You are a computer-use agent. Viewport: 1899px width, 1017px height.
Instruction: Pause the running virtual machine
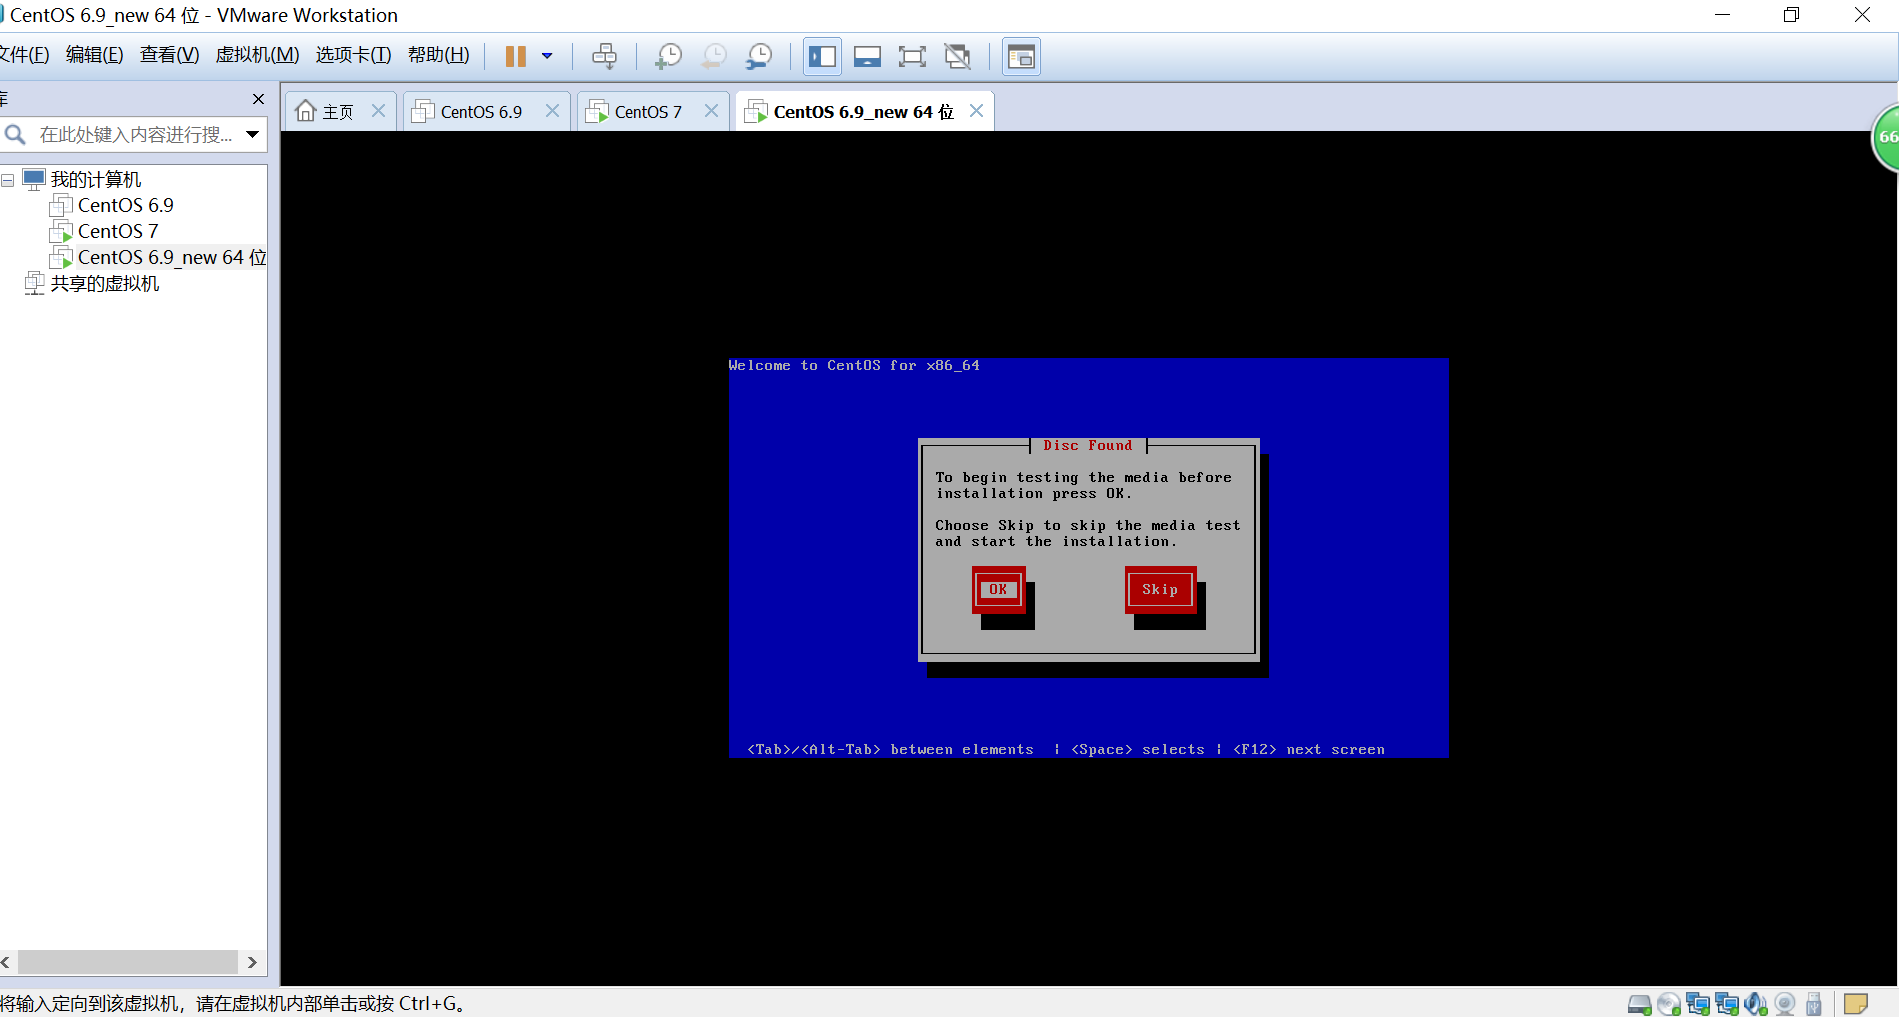pyautogui.click(x=515, y=56)
